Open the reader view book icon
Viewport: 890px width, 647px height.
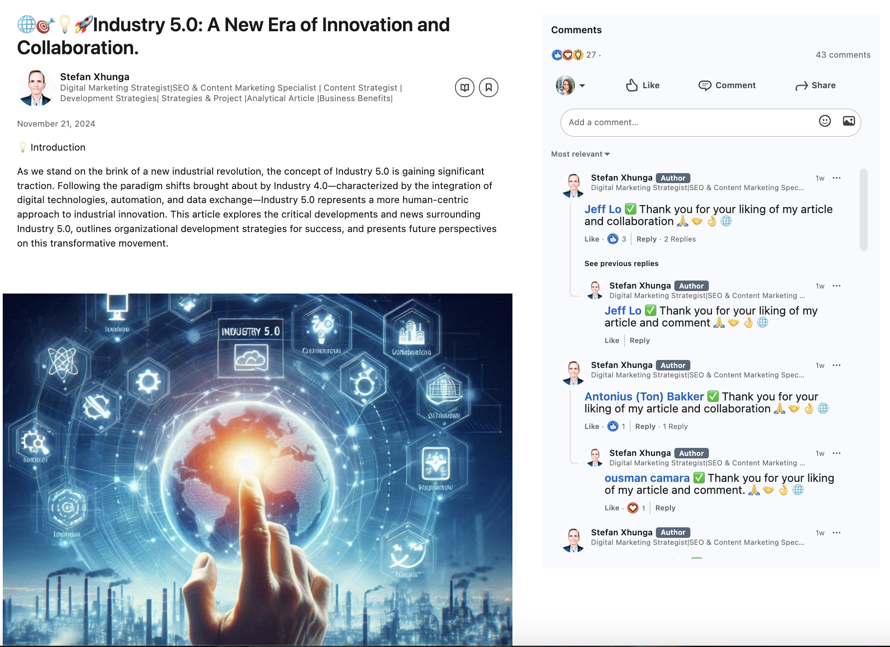pyautogui.click(x=464, y=87)
